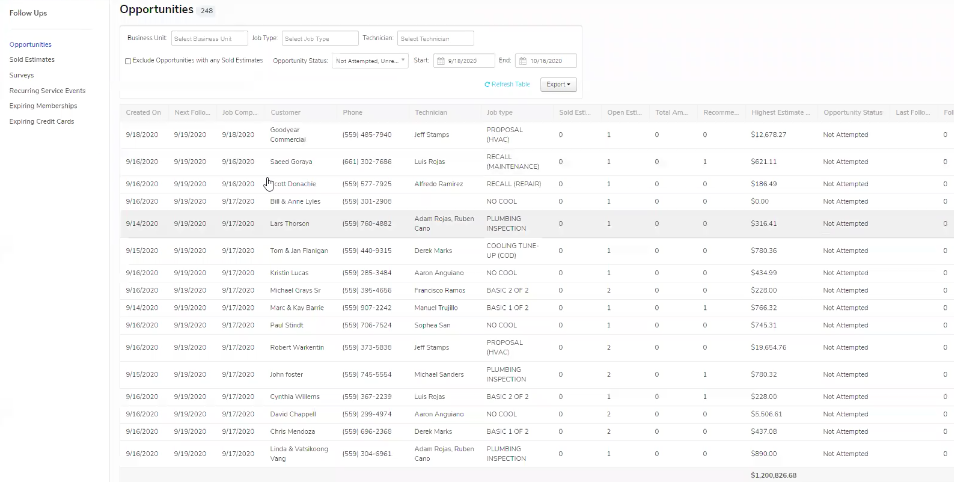Open Expiring Memberships in sidebar

(43, 106)
